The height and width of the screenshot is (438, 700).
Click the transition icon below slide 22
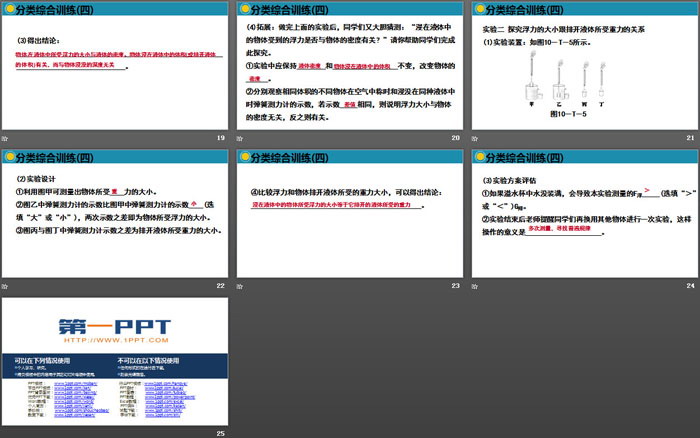[8, 286]
